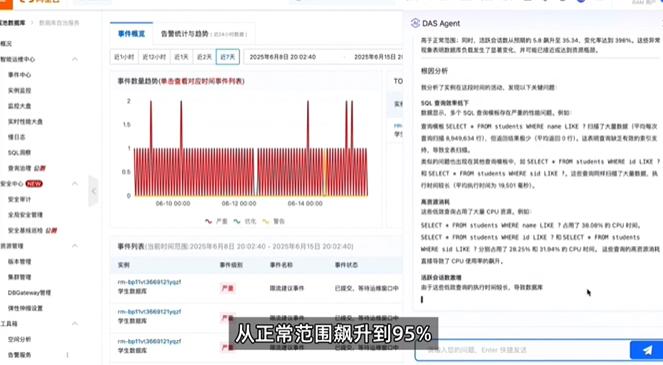Click the yellow warning spike in the event chart

click(x=325, y=171)
